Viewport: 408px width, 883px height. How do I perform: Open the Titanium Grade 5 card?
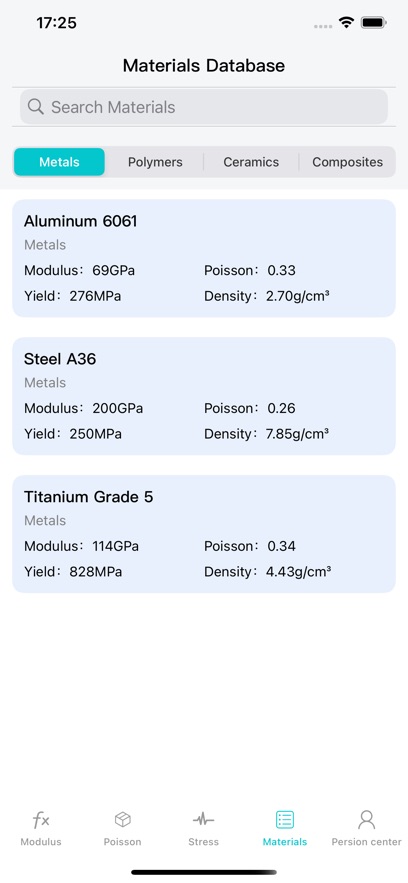[x=204, y=534]
